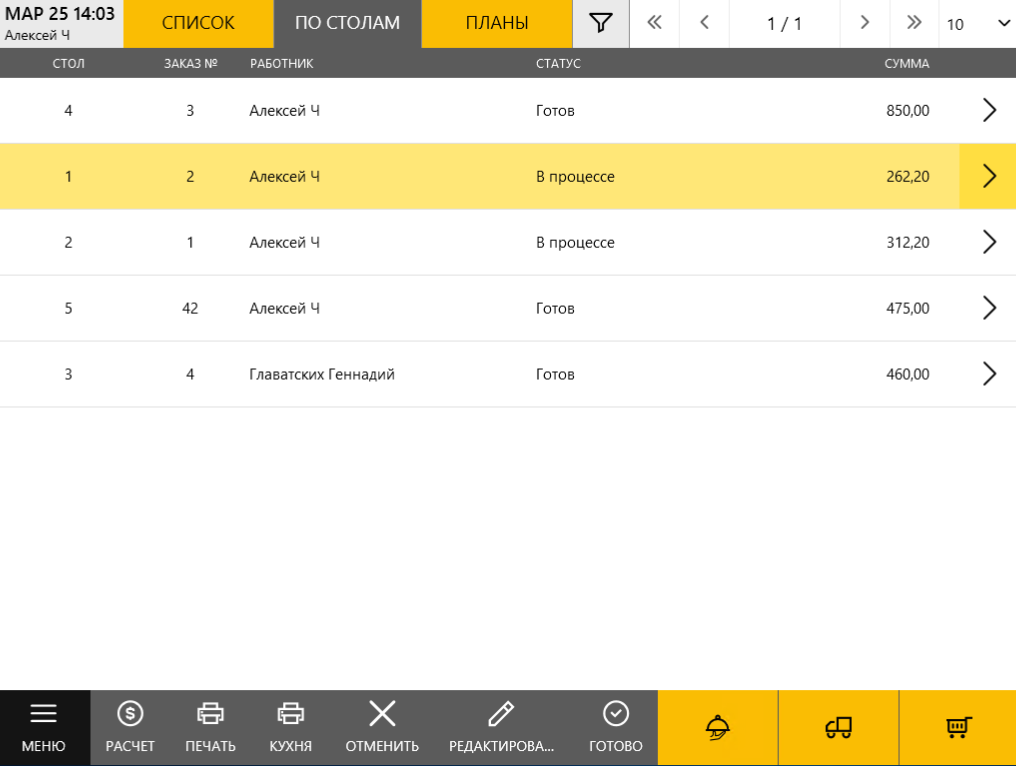
Task: Click the dine-in serving cloche icon
Action: (x=717, y=727)
